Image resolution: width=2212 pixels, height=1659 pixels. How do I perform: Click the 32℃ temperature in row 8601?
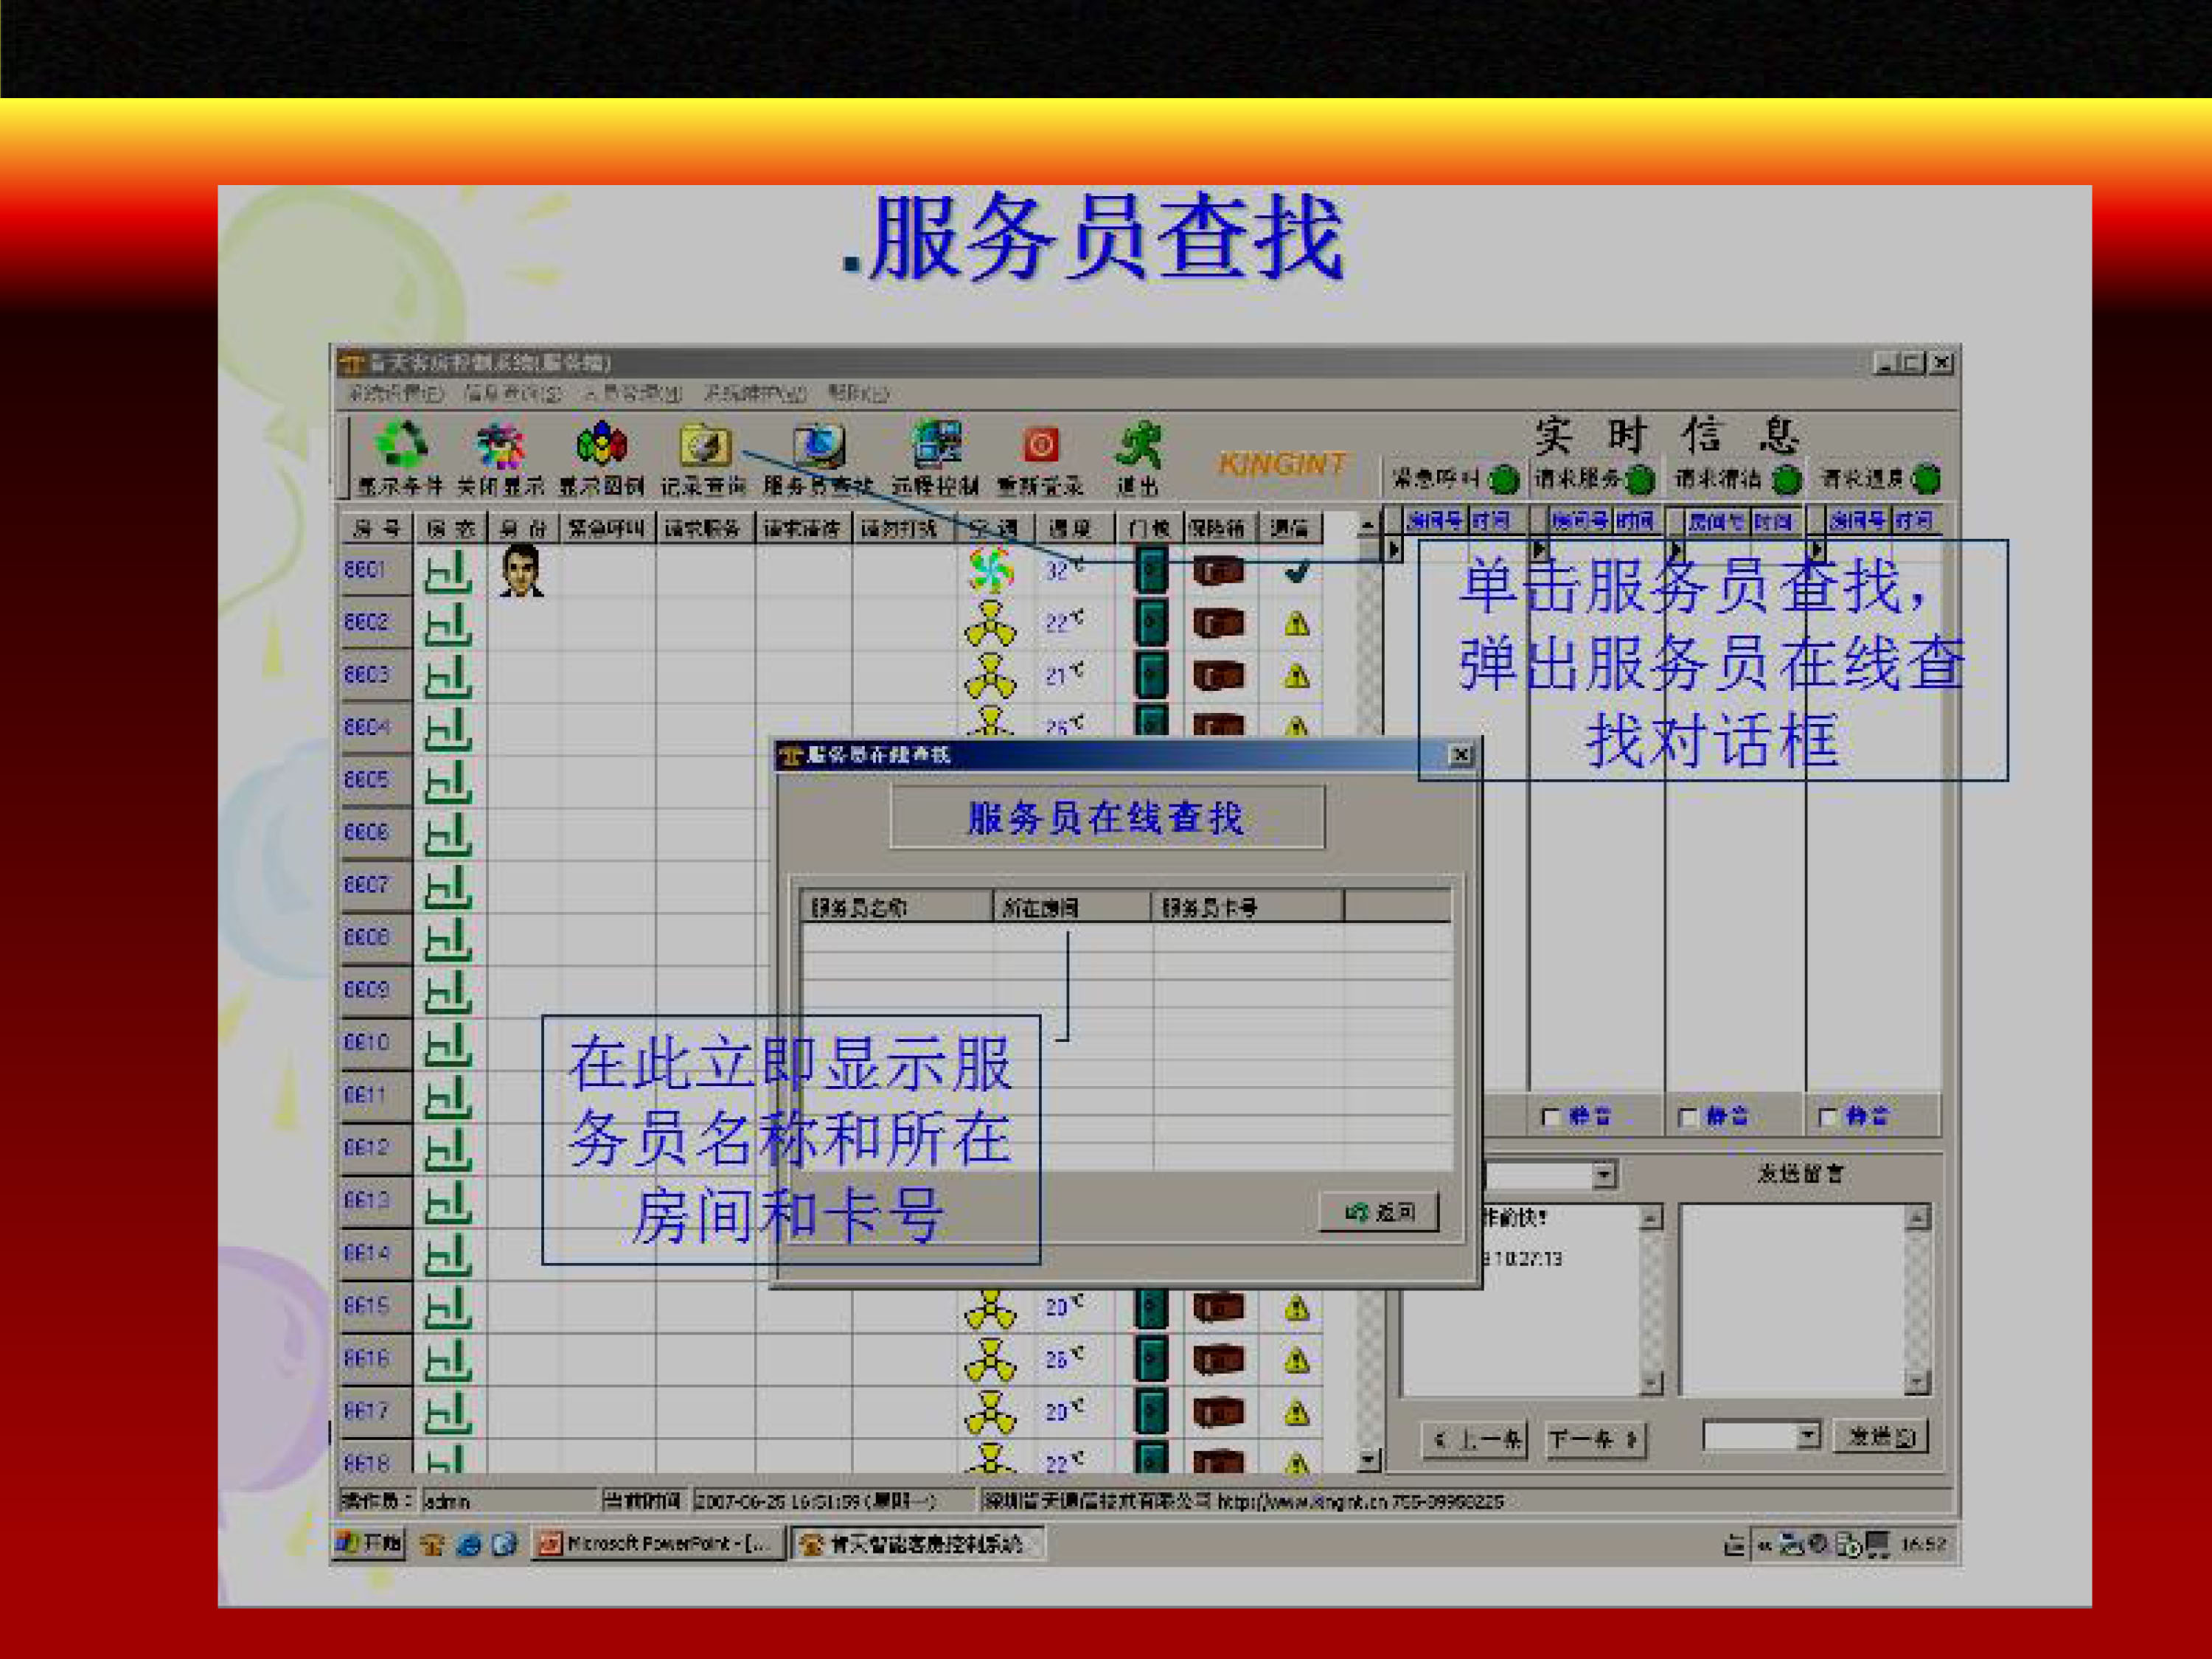(1064, 570)
